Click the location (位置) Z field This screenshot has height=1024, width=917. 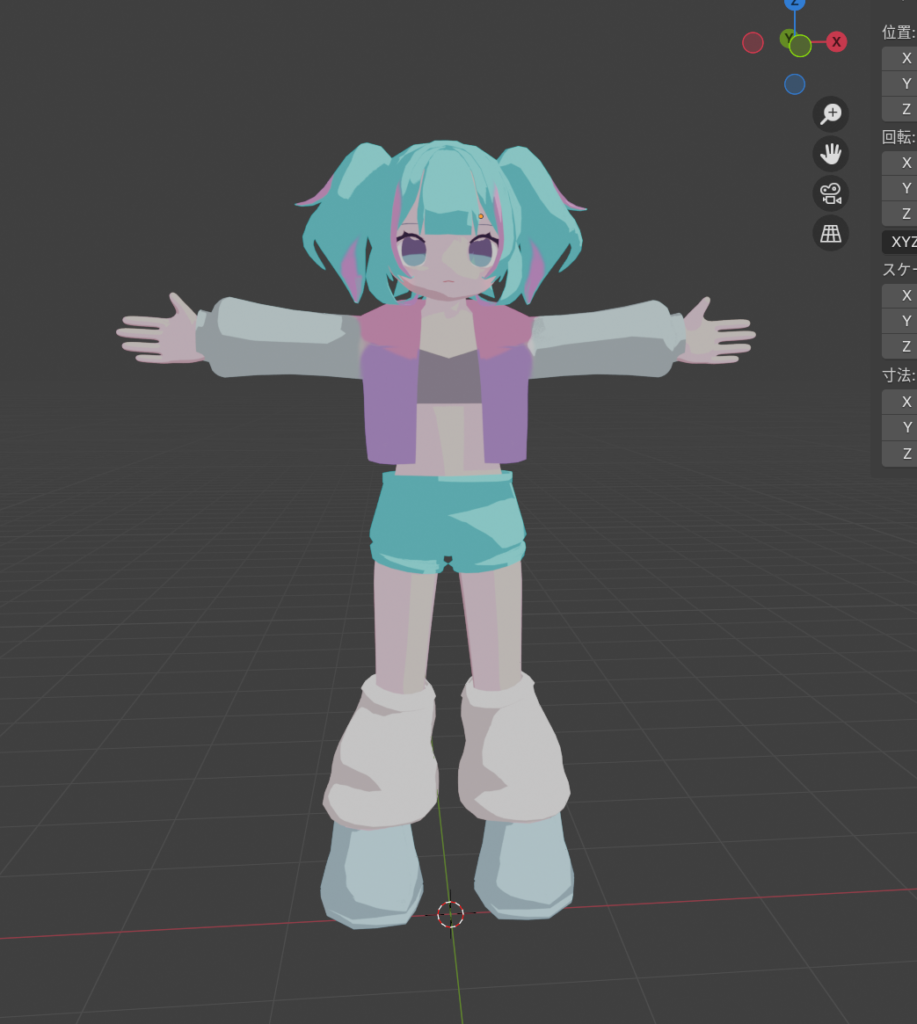coord(901,109)
